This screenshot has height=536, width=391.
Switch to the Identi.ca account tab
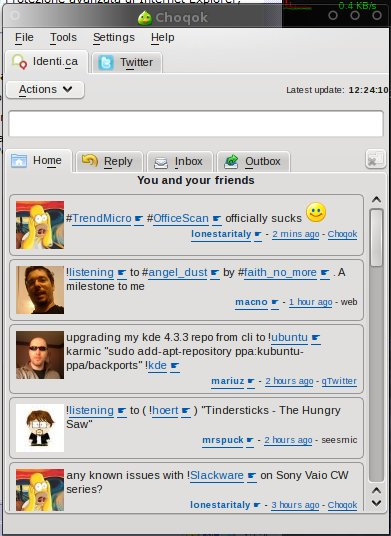click(46, 62)
